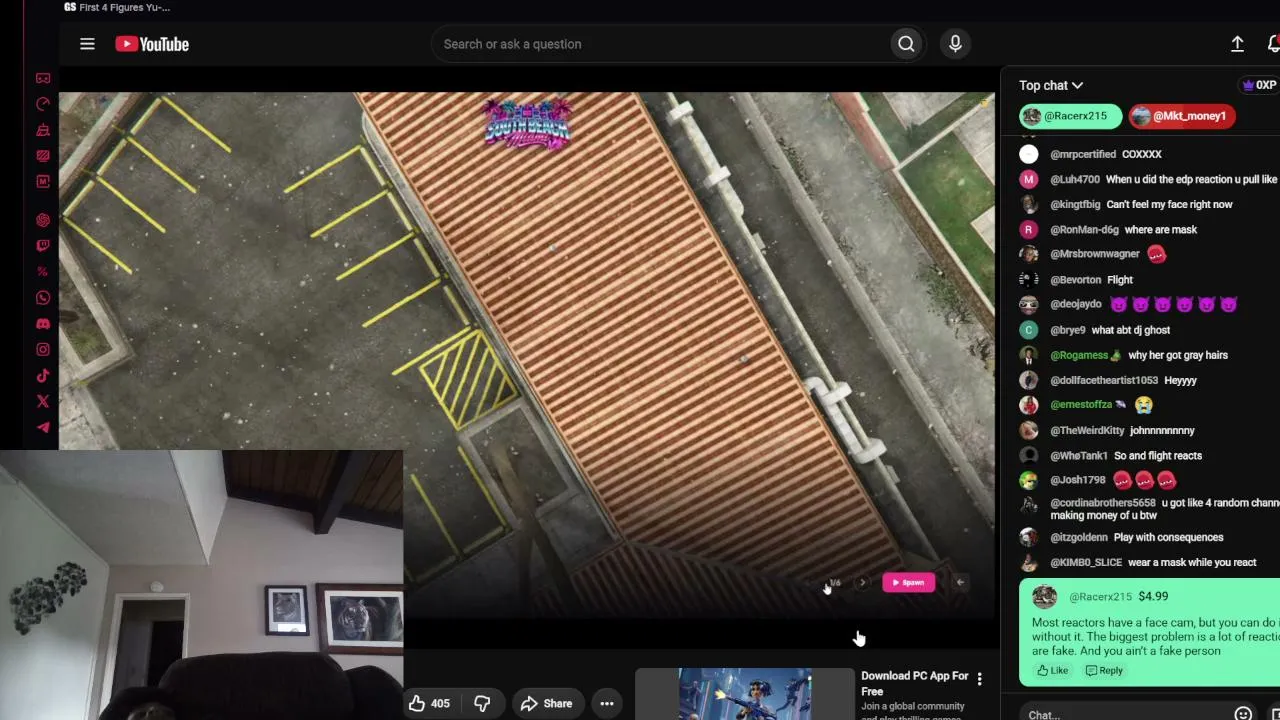This screenshot has width=1280, height=720.
Task: Click the back arrow right of Spawn
Action: pyautogui.click(x=960, y=583)
